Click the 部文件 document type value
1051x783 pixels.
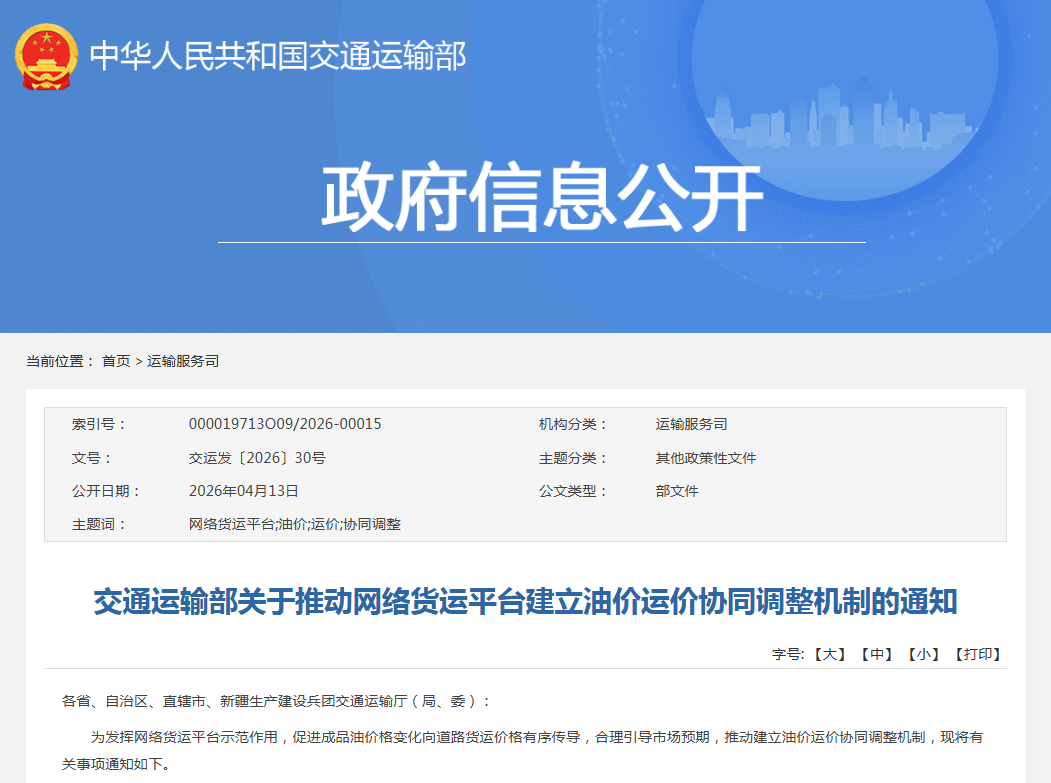(x=677, y=491)
